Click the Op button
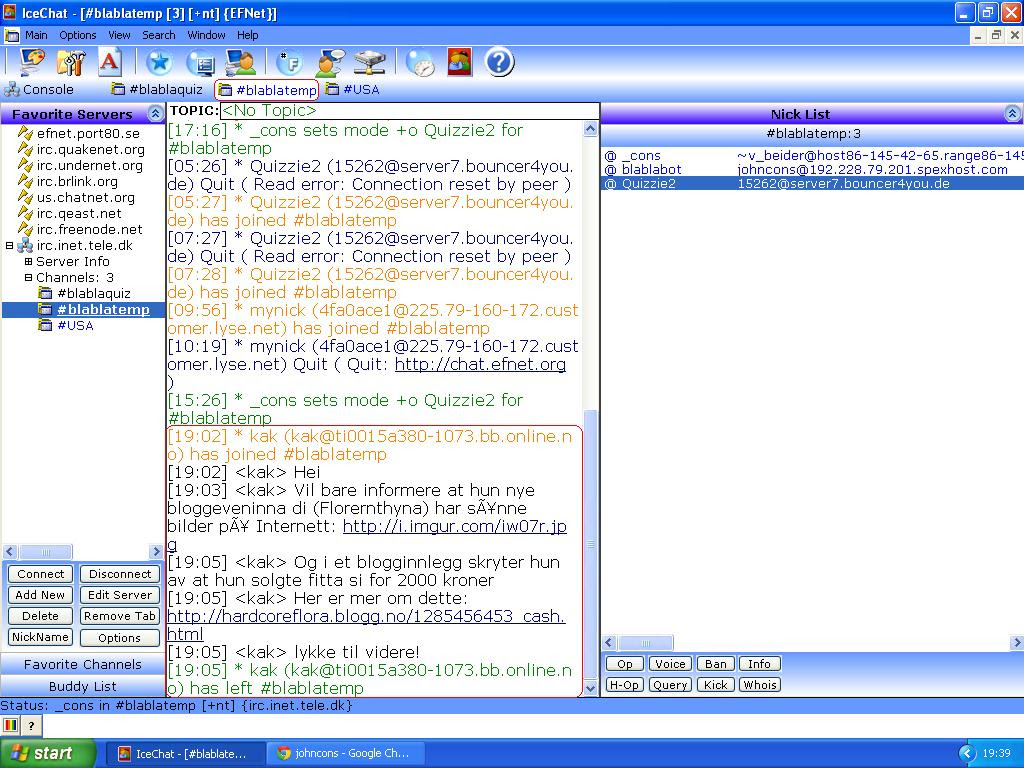Screen dimensions: 1024x768 click(625, 664)
